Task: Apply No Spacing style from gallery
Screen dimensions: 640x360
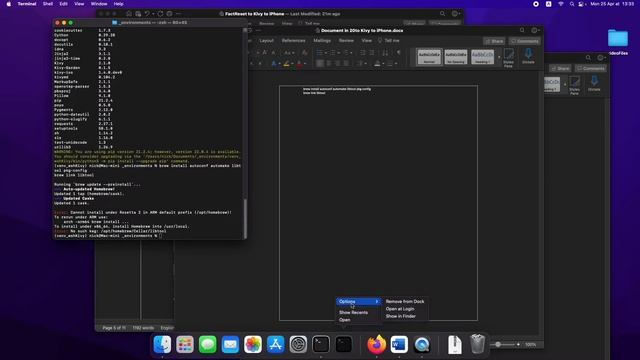Action: coord(456,57)
